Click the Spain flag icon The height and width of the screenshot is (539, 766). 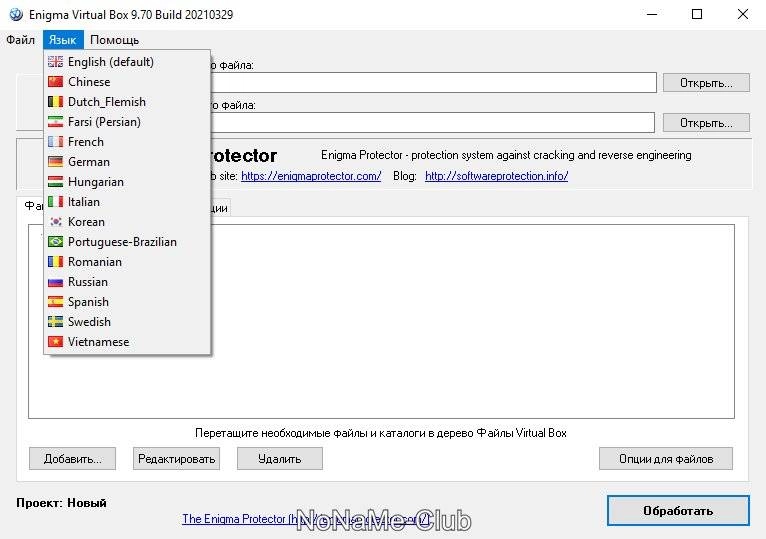point(55,302)
